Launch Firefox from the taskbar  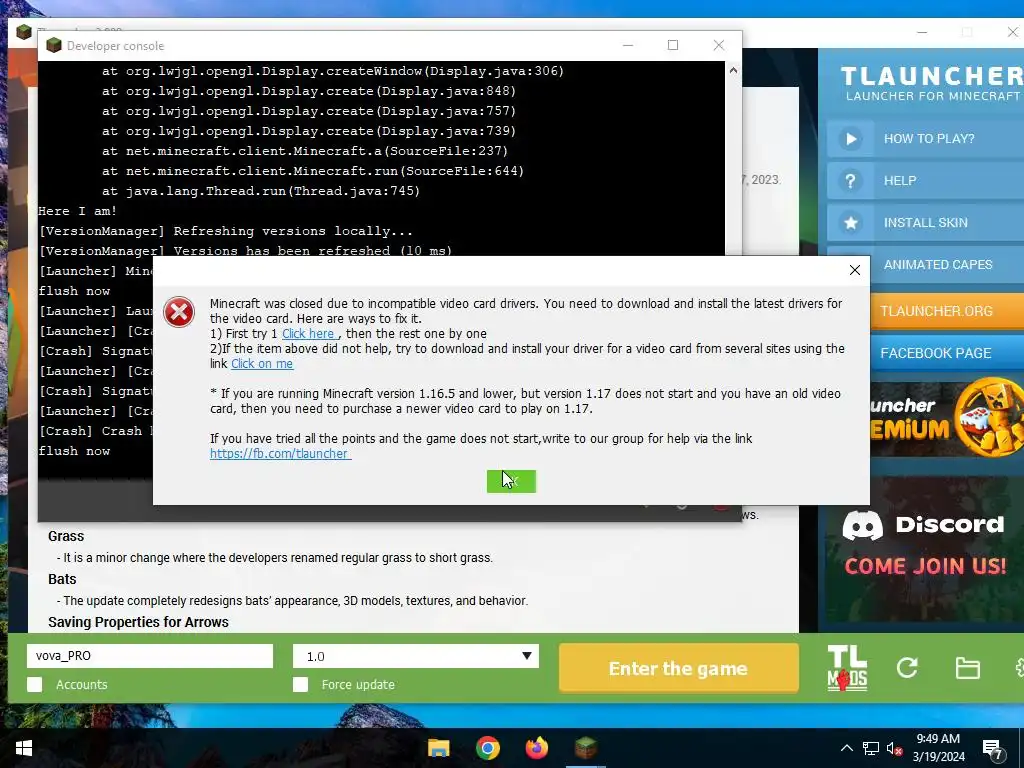(537, 748)
